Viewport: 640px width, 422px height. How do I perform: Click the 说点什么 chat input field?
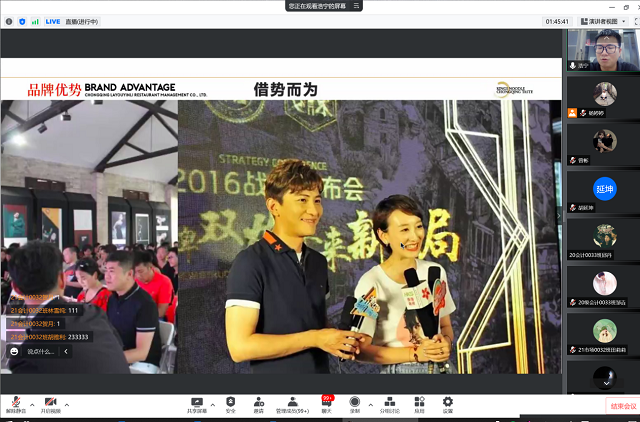(x=42, y=351)
